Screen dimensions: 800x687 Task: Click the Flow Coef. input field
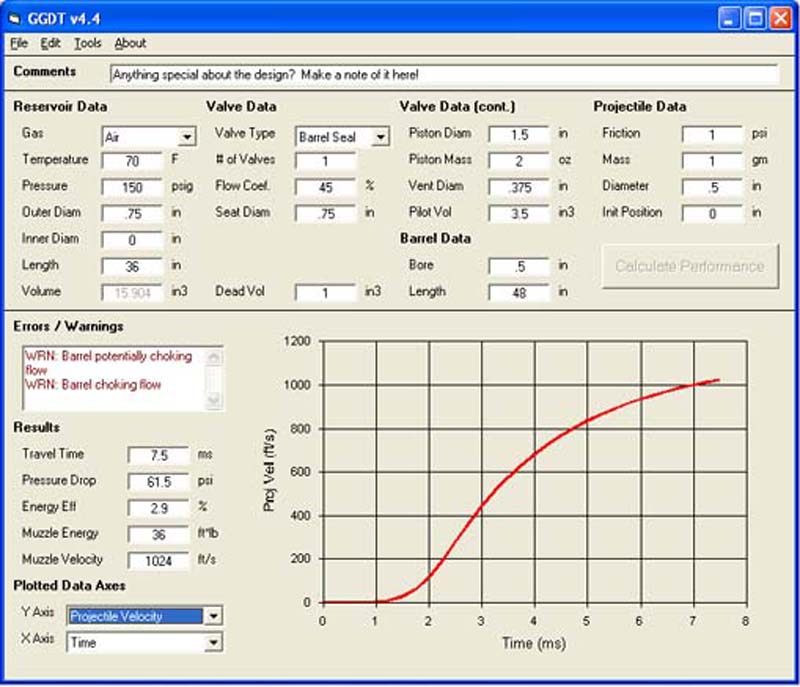point(325,187)
